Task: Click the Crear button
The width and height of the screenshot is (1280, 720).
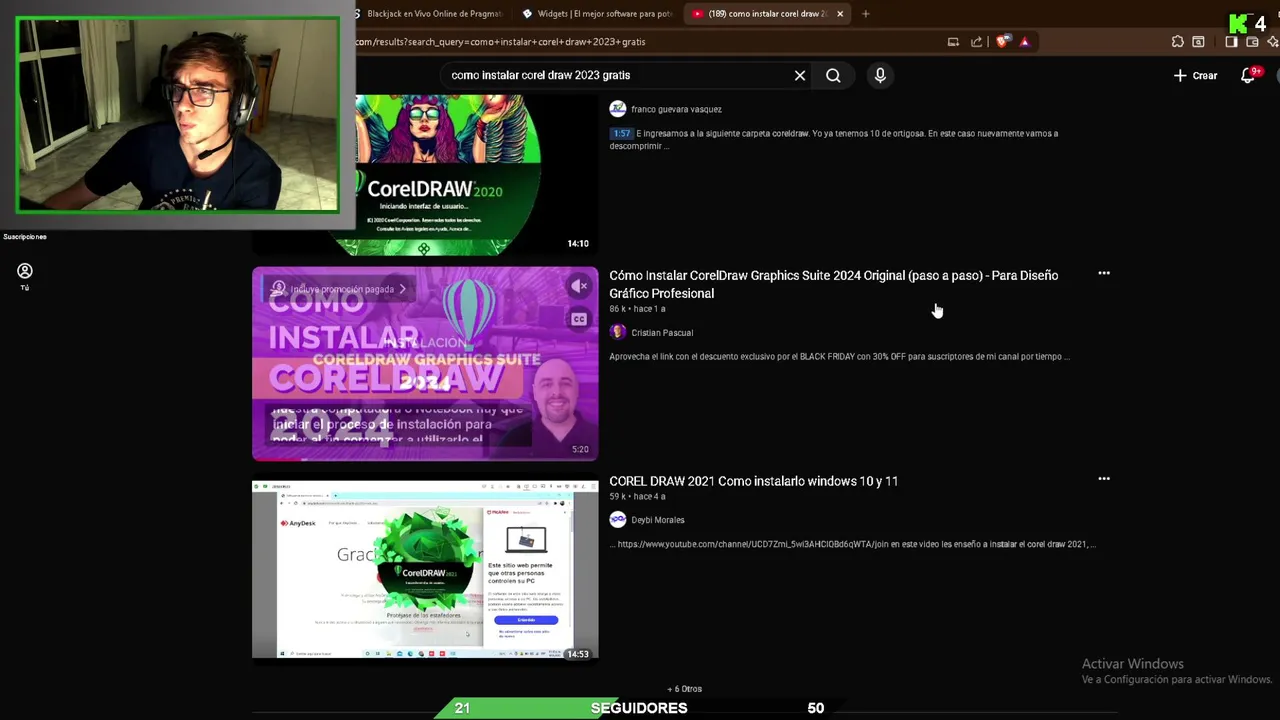Action: [1195, 75]
